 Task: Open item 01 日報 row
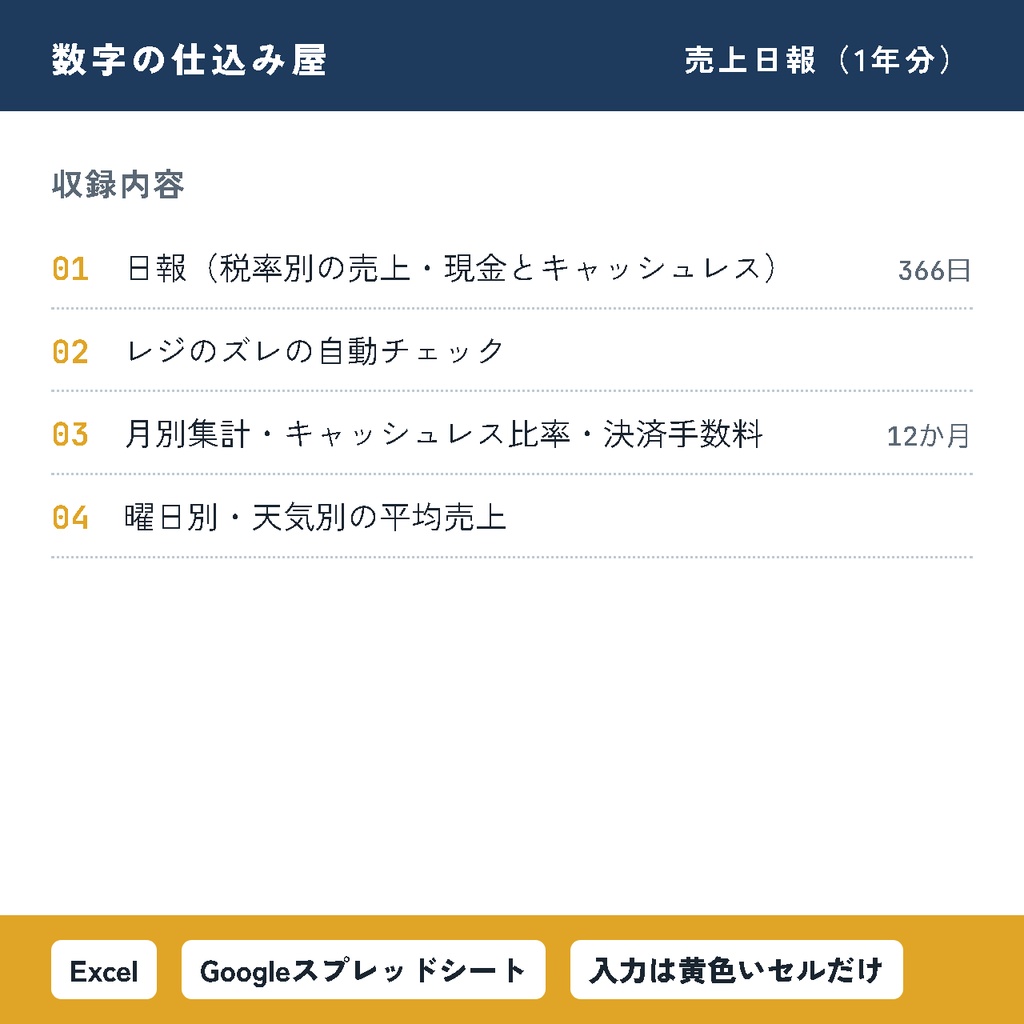click(512, 268)
